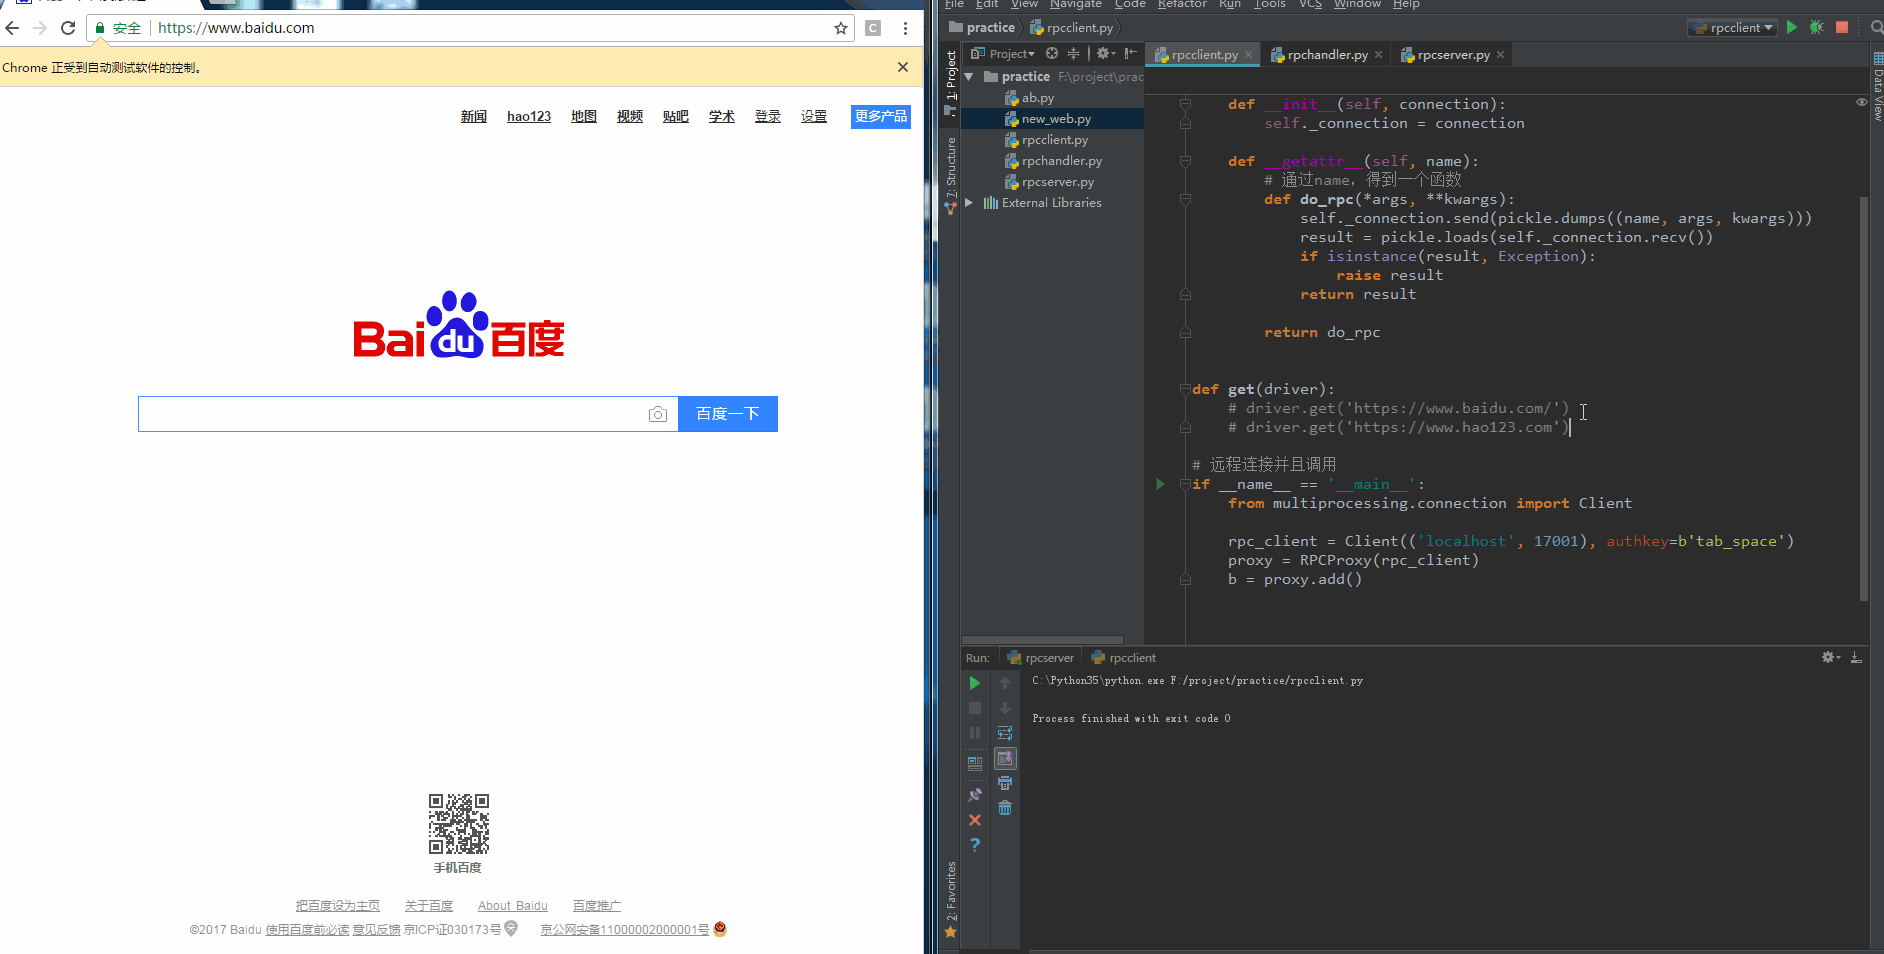The image size is (1884, 954).
Task: Toggle the Project tool window stripe
Action: tap(950, 82)
